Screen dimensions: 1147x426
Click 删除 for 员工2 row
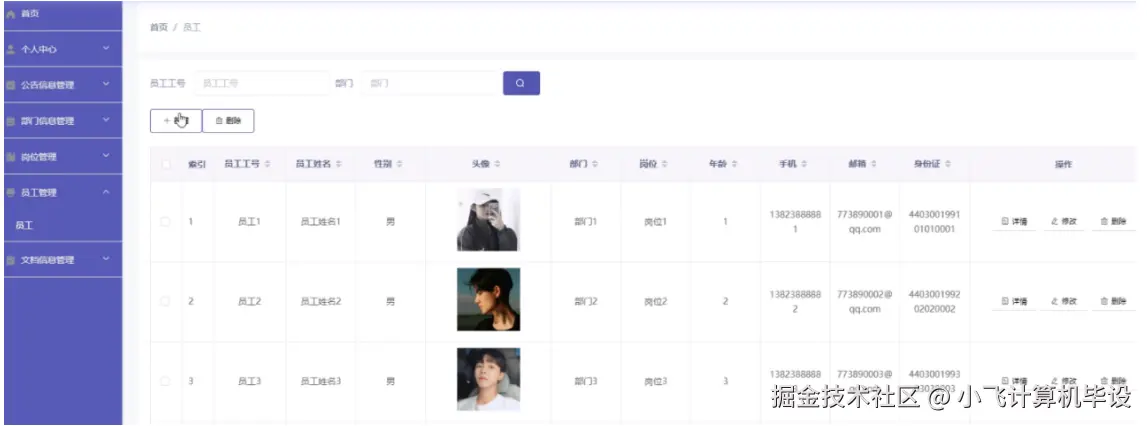click(x=1113, y=301)
